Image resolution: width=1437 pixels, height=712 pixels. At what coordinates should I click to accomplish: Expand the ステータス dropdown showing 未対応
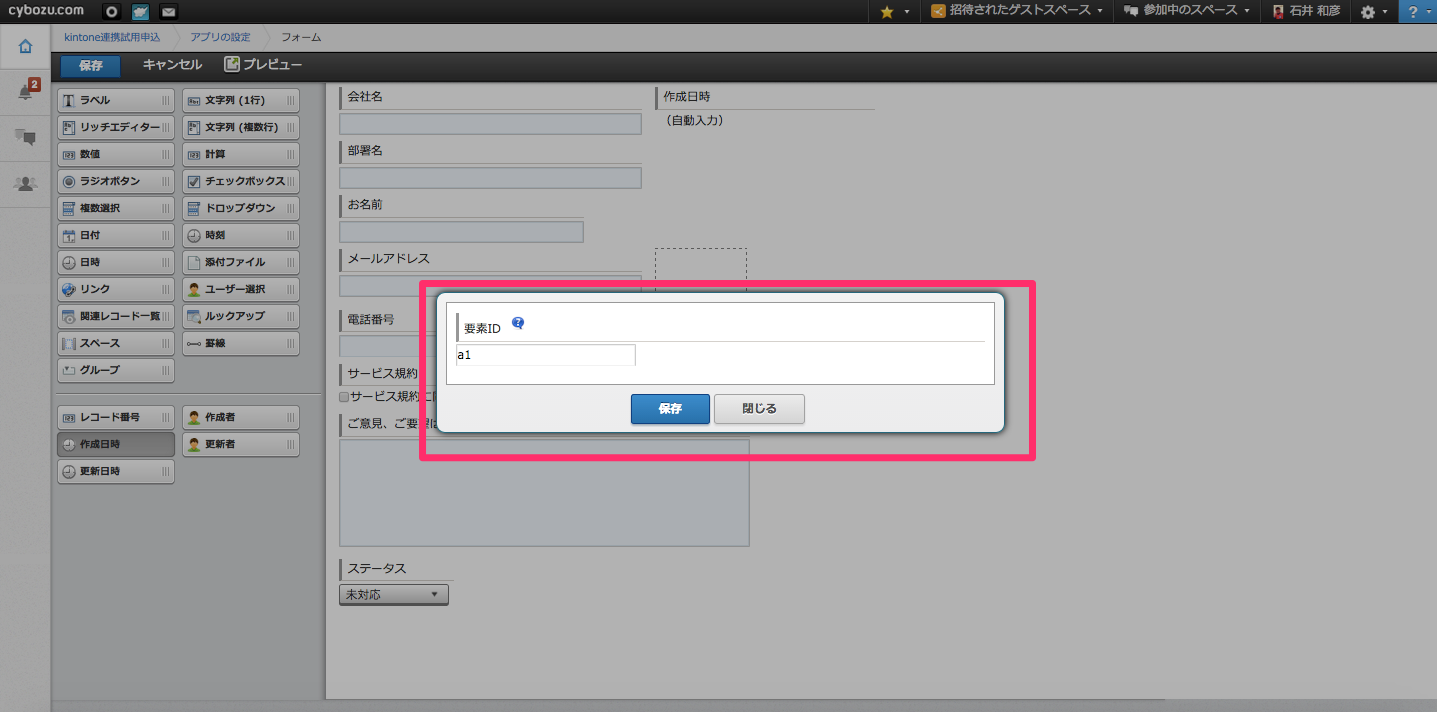pyautogui.click(x=393, y=595)
